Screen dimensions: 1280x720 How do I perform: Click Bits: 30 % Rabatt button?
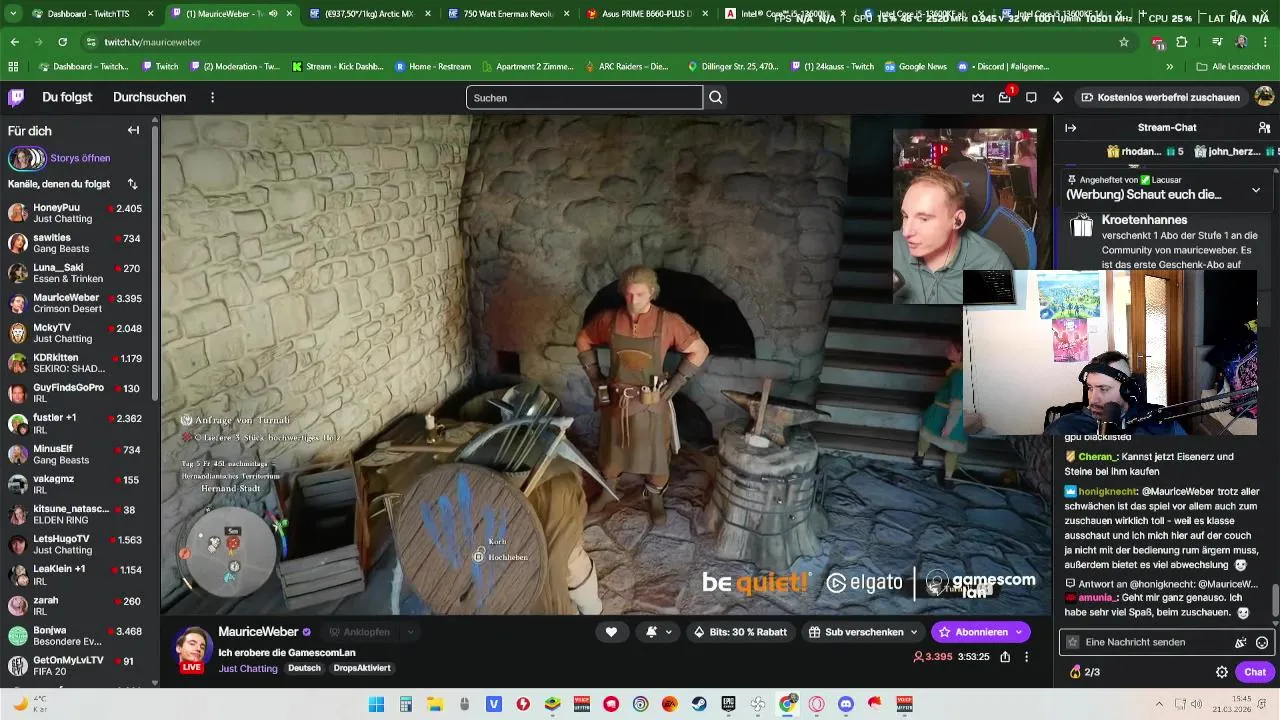[x=742, y=632]
